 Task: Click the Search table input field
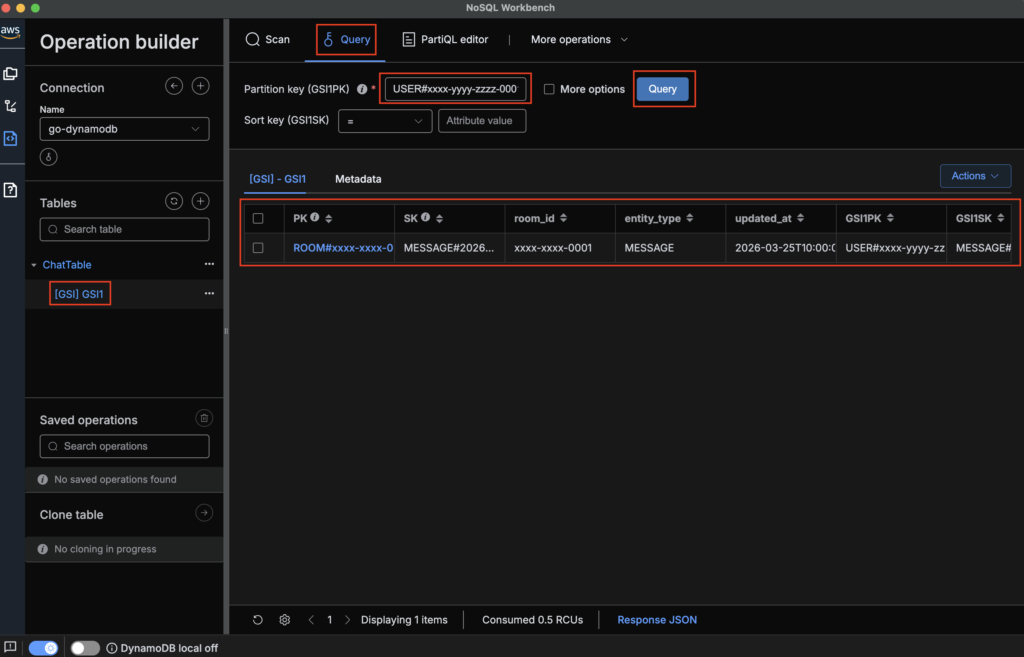coord(124,229)
